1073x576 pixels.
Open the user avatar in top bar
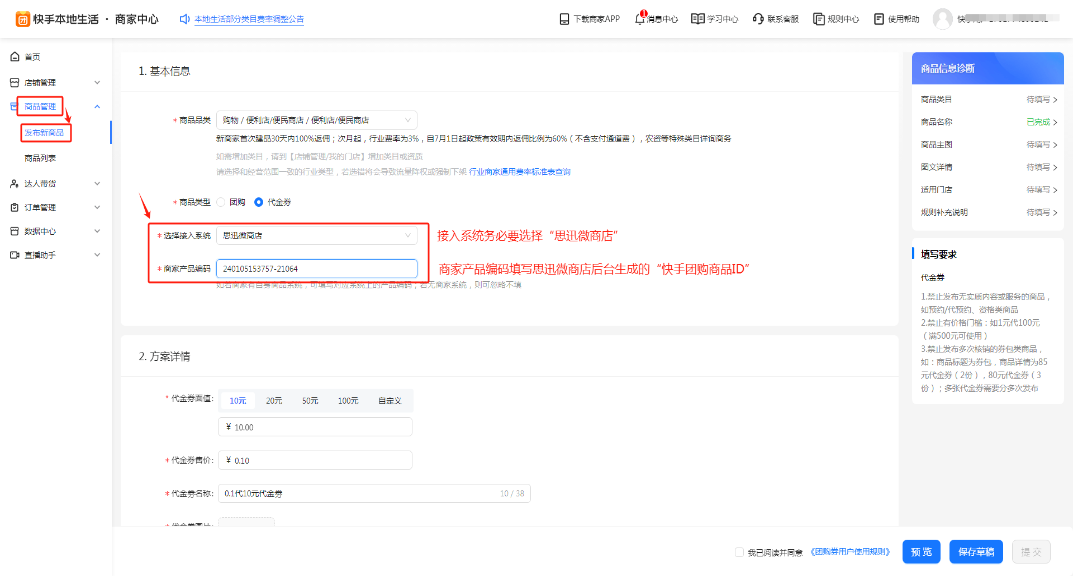pyautogui.click(x=942, y=19)
